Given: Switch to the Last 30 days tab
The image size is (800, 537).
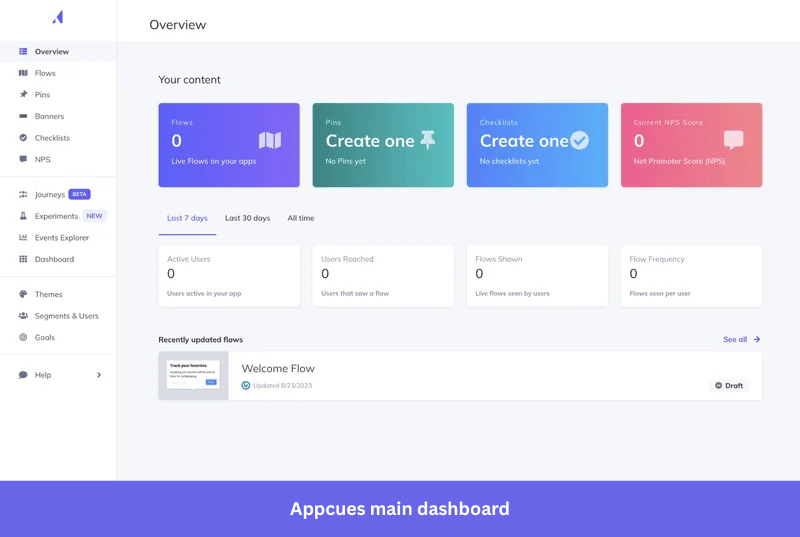Looking at the screenshot, I should [247, 218].
